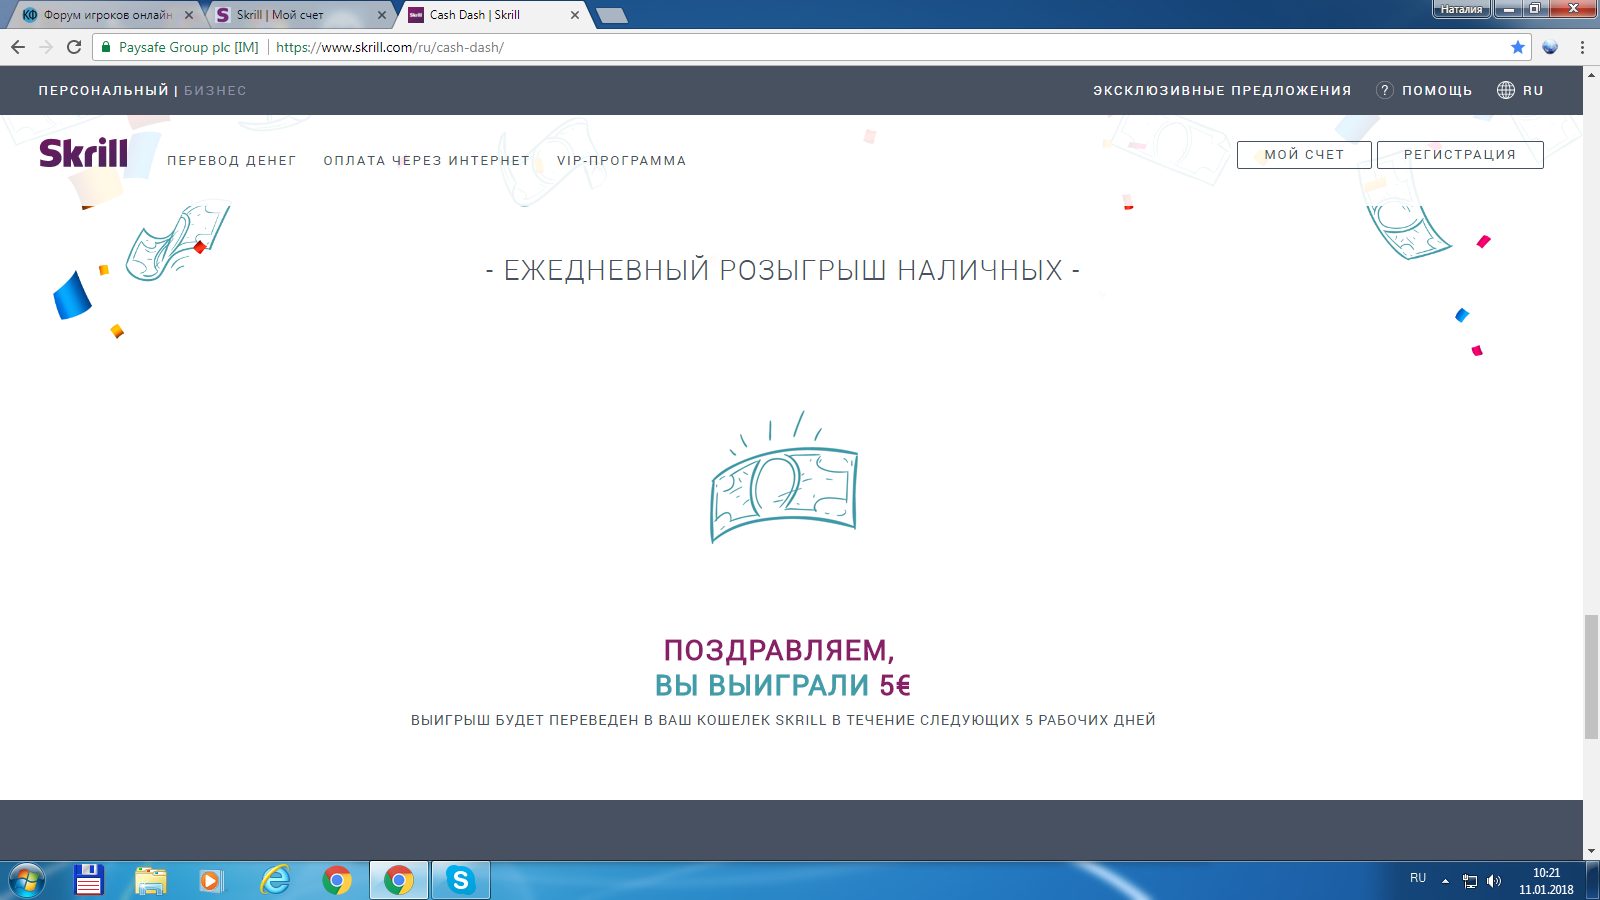
Task: Open the Windows Start menu
Action: coord(27,881)
